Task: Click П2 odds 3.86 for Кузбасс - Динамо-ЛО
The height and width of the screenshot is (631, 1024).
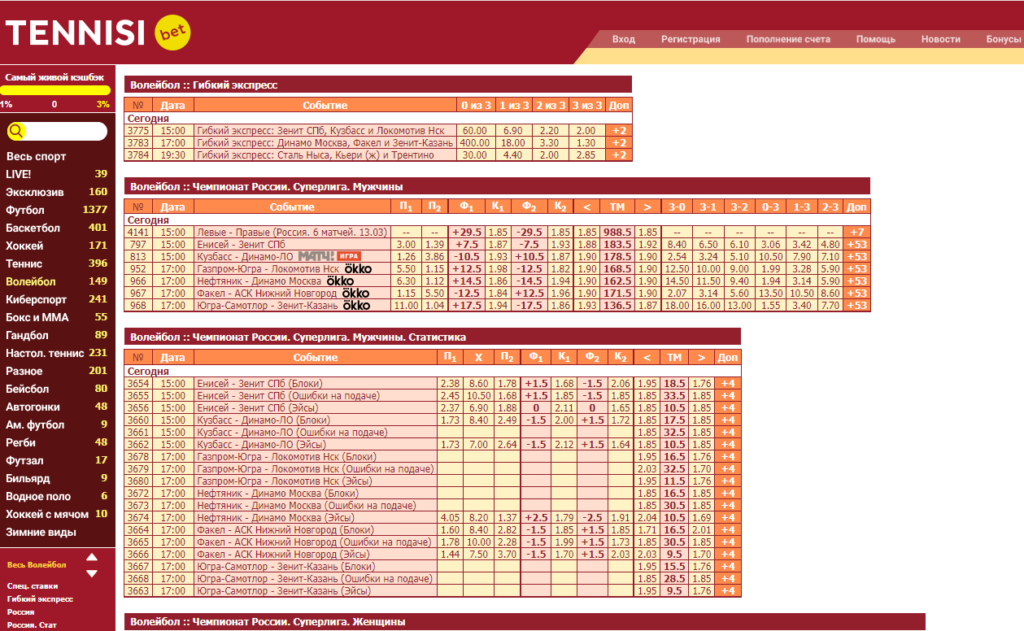Action: pyautogui.click(x=434, y=257)
